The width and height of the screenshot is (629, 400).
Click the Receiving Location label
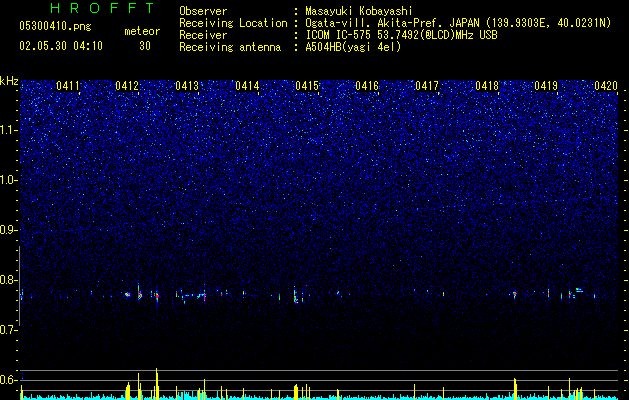(233, 23)
